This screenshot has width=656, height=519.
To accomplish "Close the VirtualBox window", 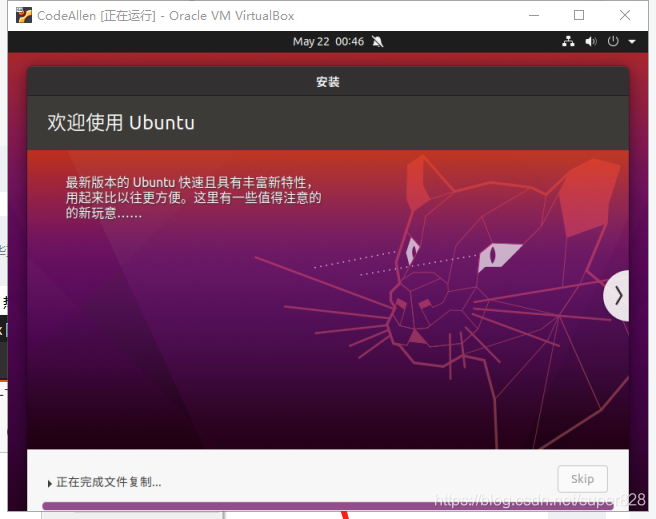I will point(625,15).
